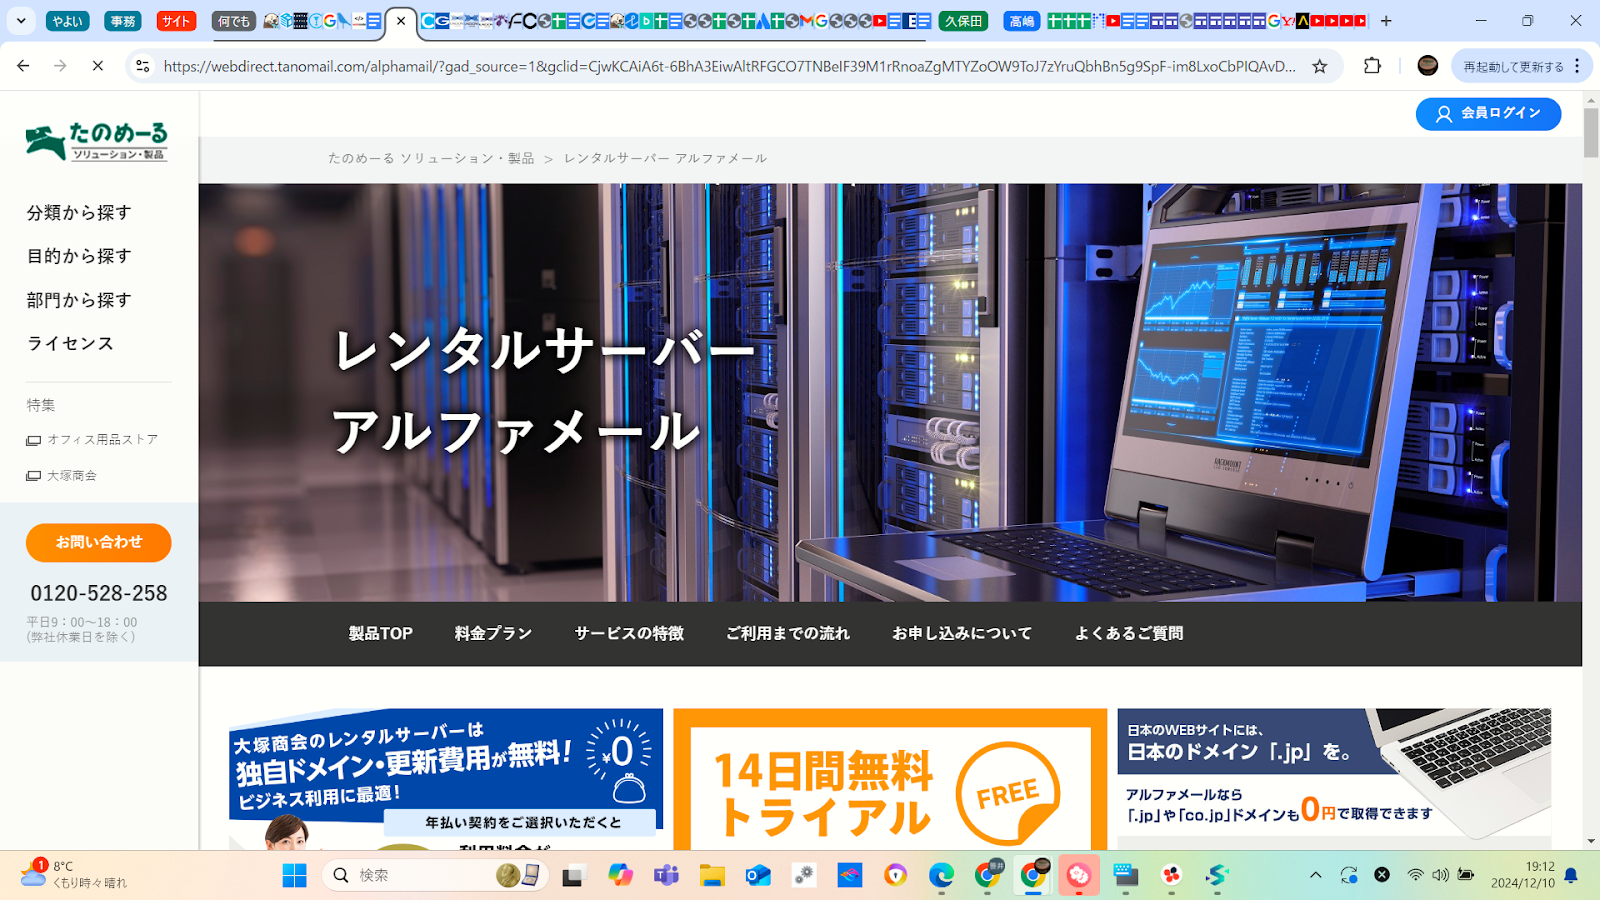Open the Chrome profile avatar

pyautogui.click(x=1428, y=66)
